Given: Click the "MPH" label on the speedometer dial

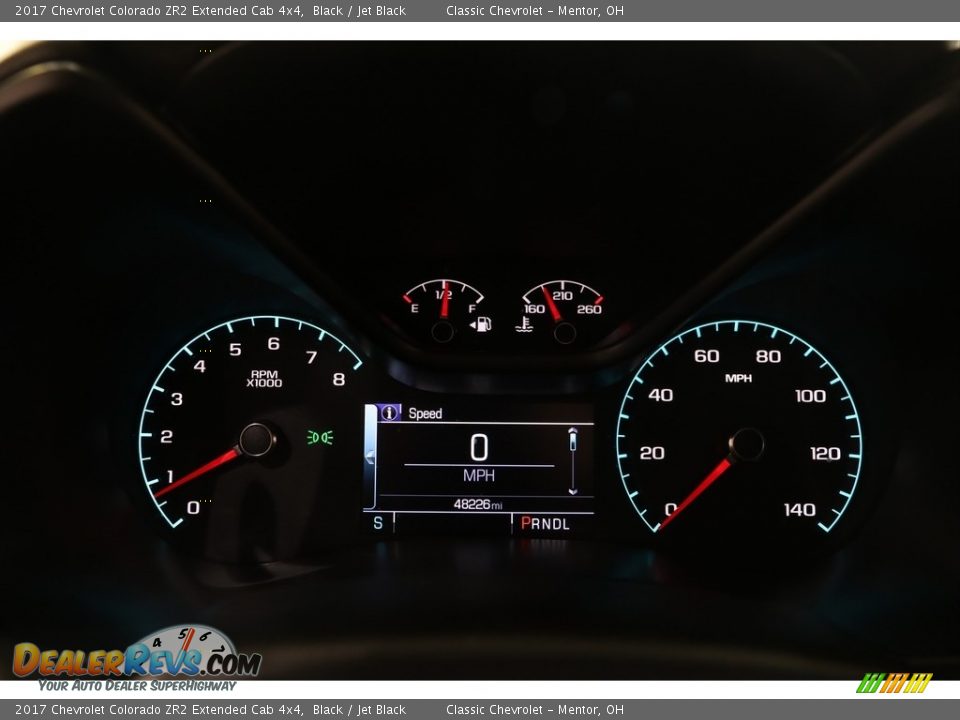Looking at the screenshot, I should point(738,378).
